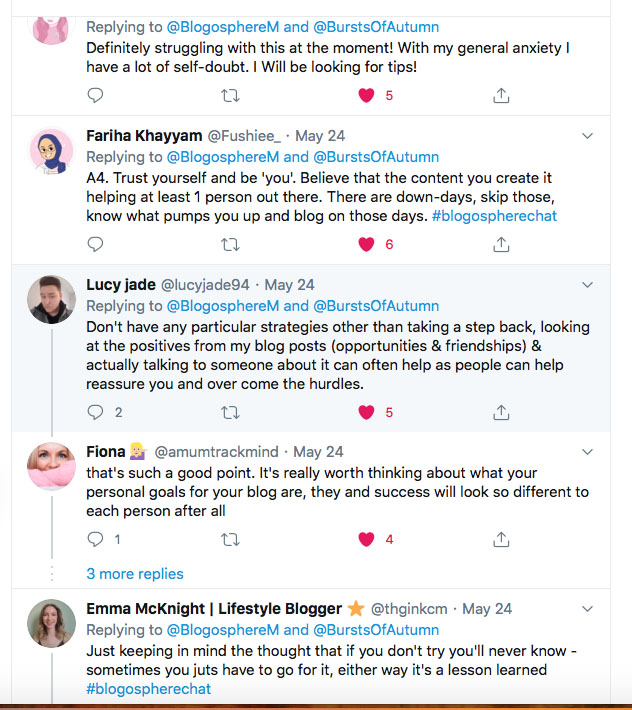Share Fiona's tweet
This screenshot has height=710, width=632.
click(x=502, y=539)
